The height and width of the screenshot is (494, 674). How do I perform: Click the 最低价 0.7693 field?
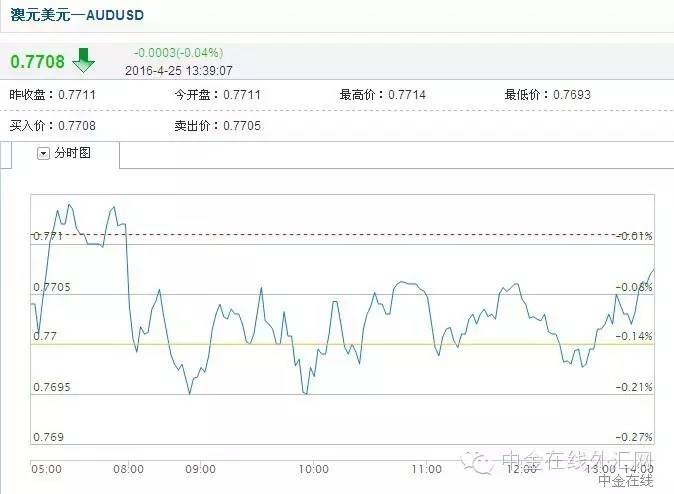(x=547, y=94)
